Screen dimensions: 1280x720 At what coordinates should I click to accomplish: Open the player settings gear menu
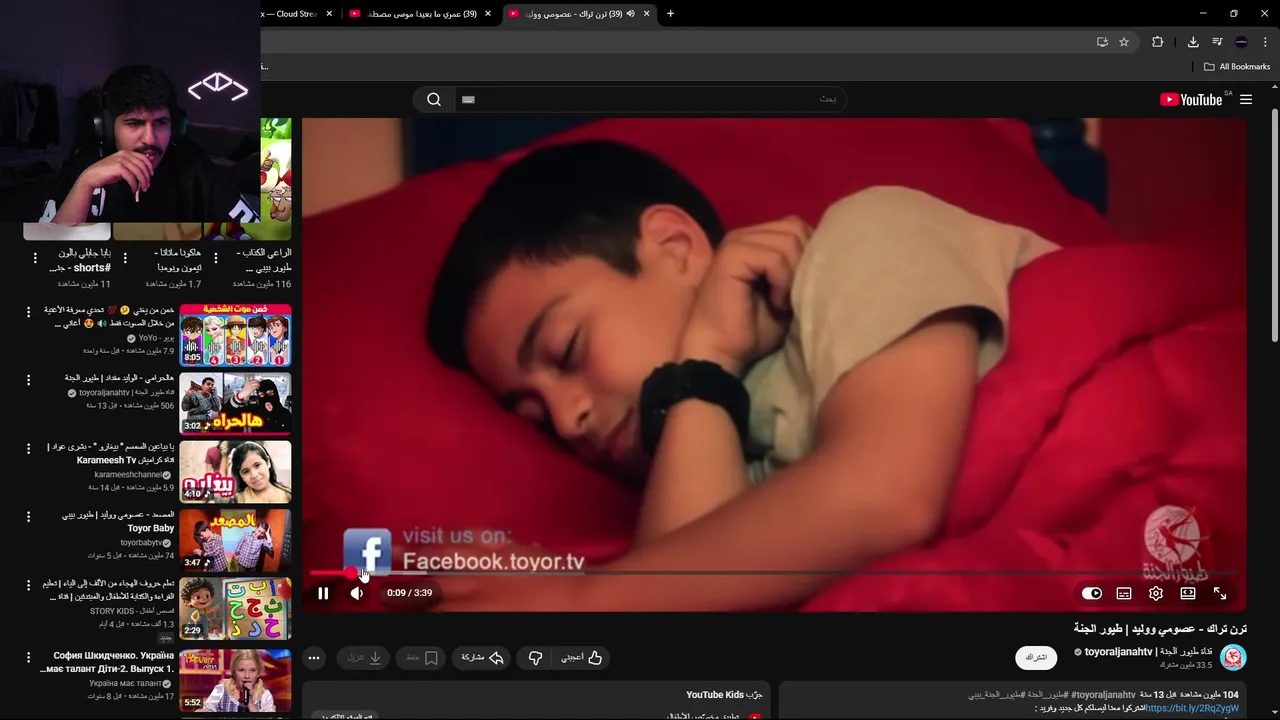(1156, 593)
